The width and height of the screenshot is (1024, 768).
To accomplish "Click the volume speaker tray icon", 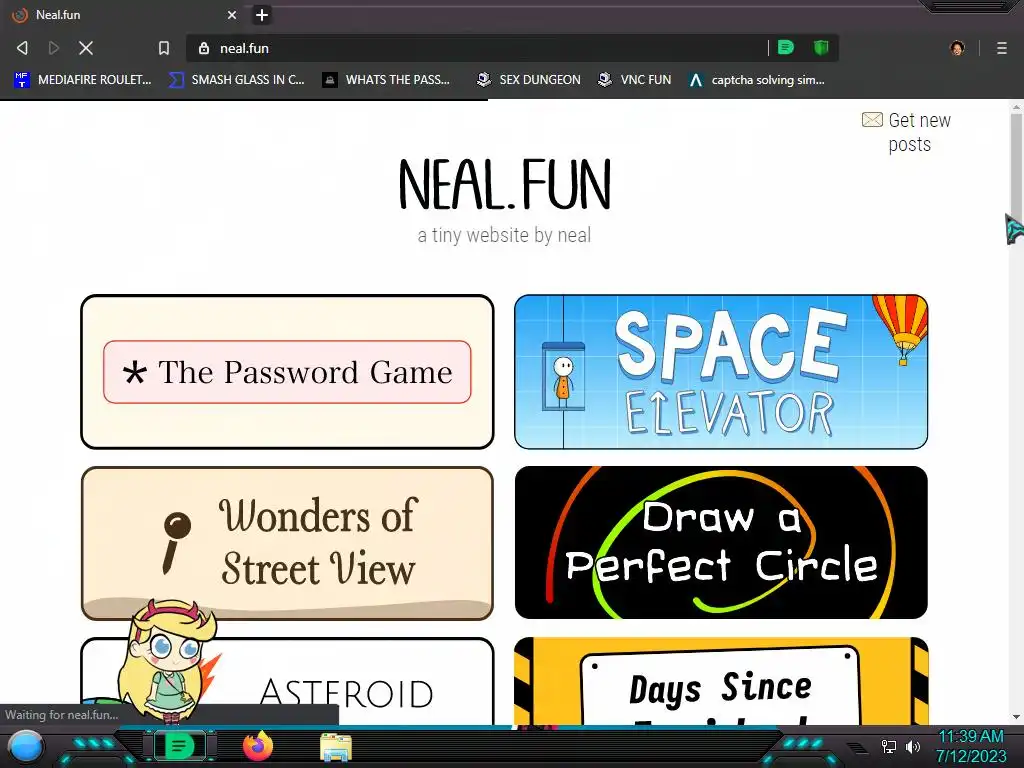I will tap(912, 746).
